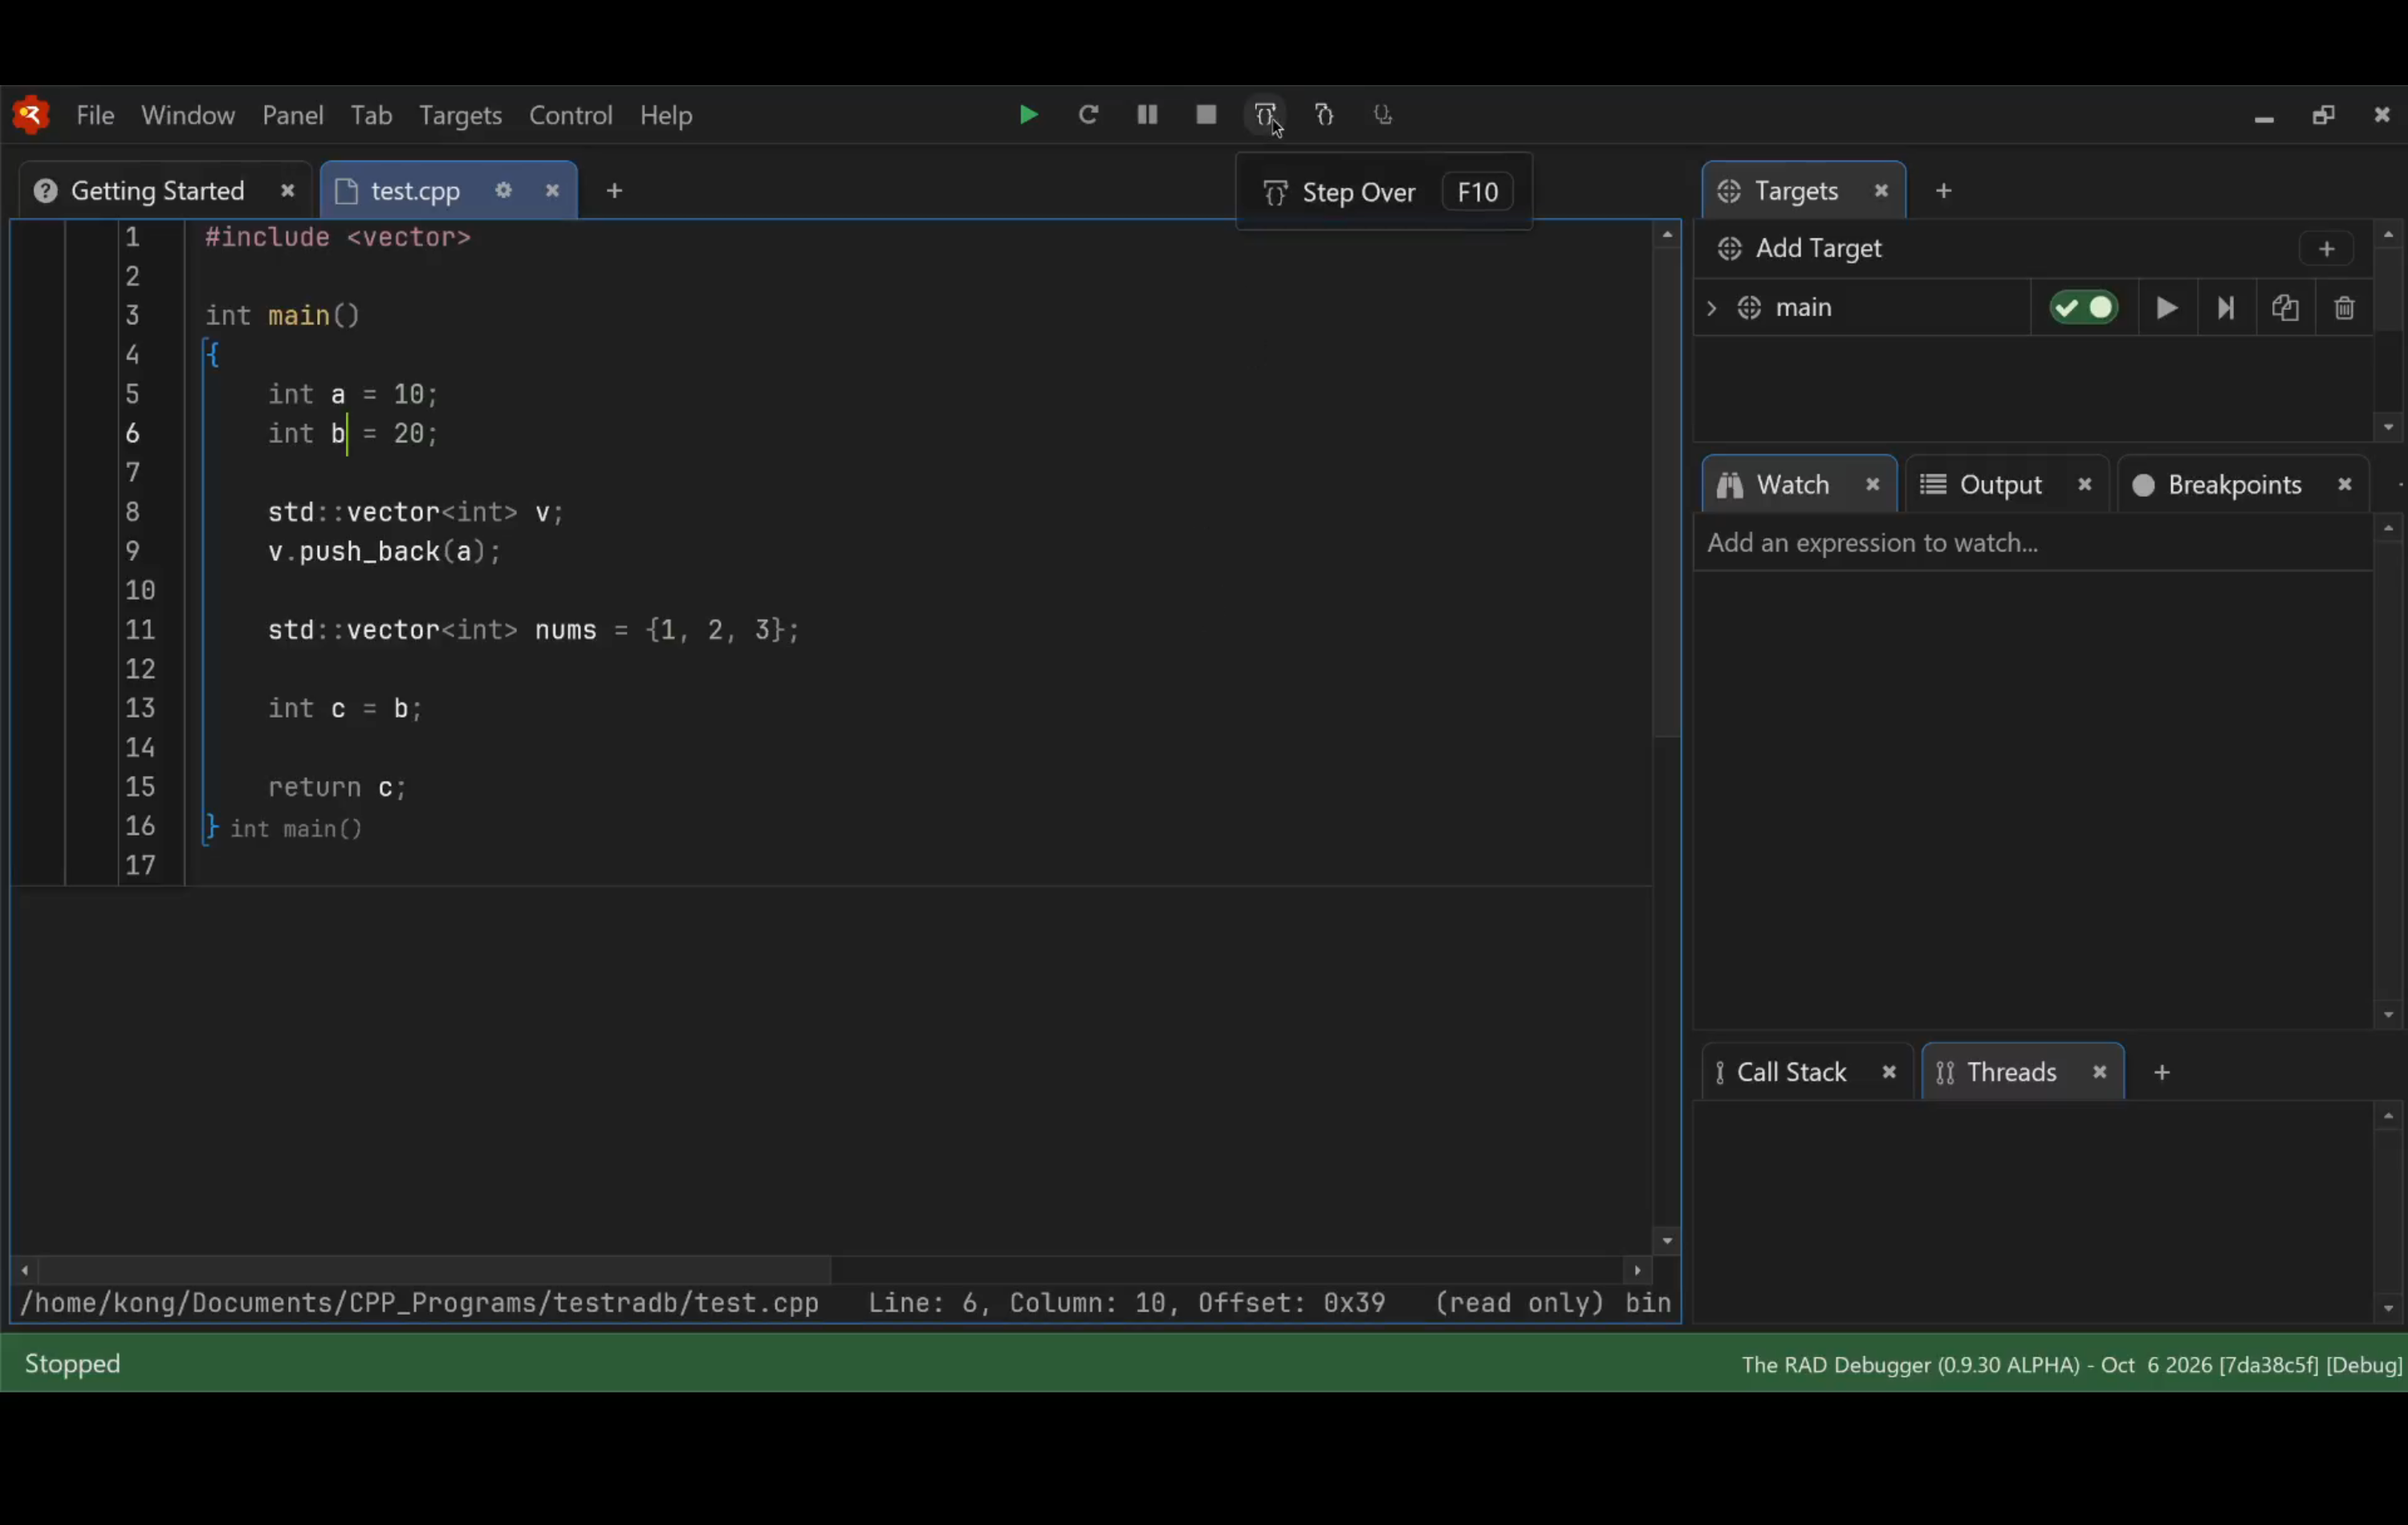Expand the main target row

[x=1711, y=308]
